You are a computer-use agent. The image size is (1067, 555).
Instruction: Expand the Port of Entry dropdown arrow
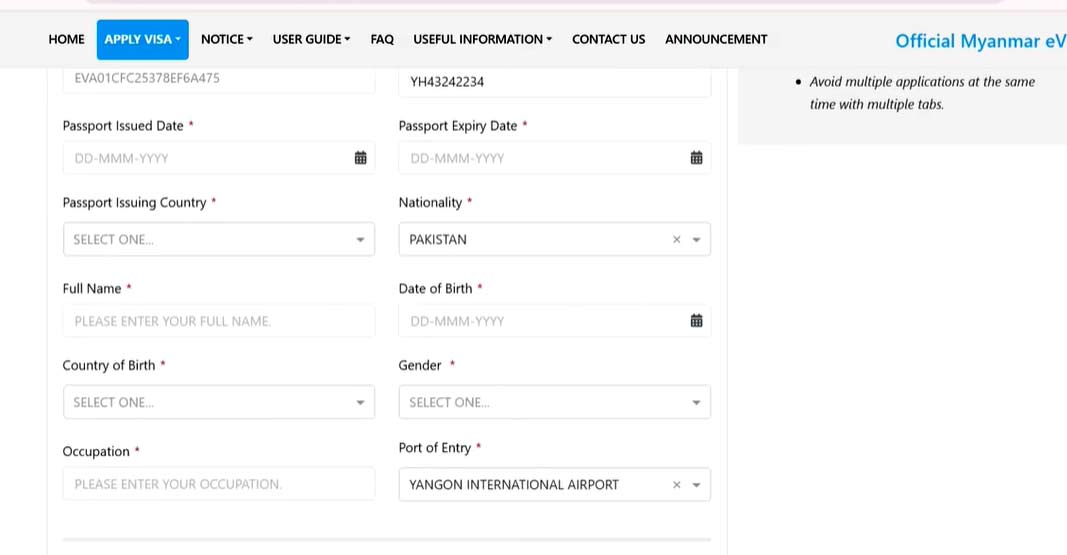tap(696, 485)
